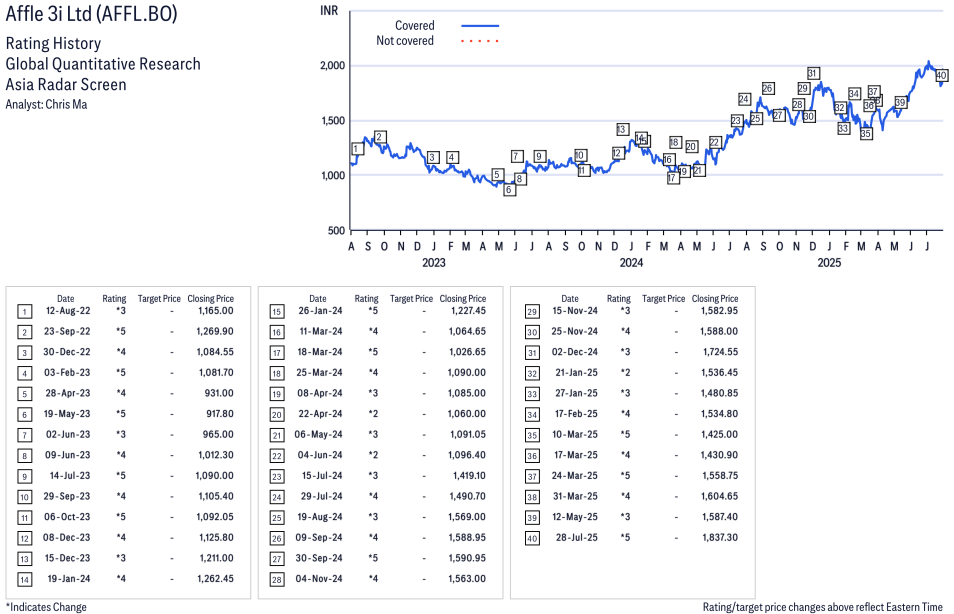Screen dimensions: 954x614
Task: Click closing price 1,590.95
Action: click(x=467, y=559)
